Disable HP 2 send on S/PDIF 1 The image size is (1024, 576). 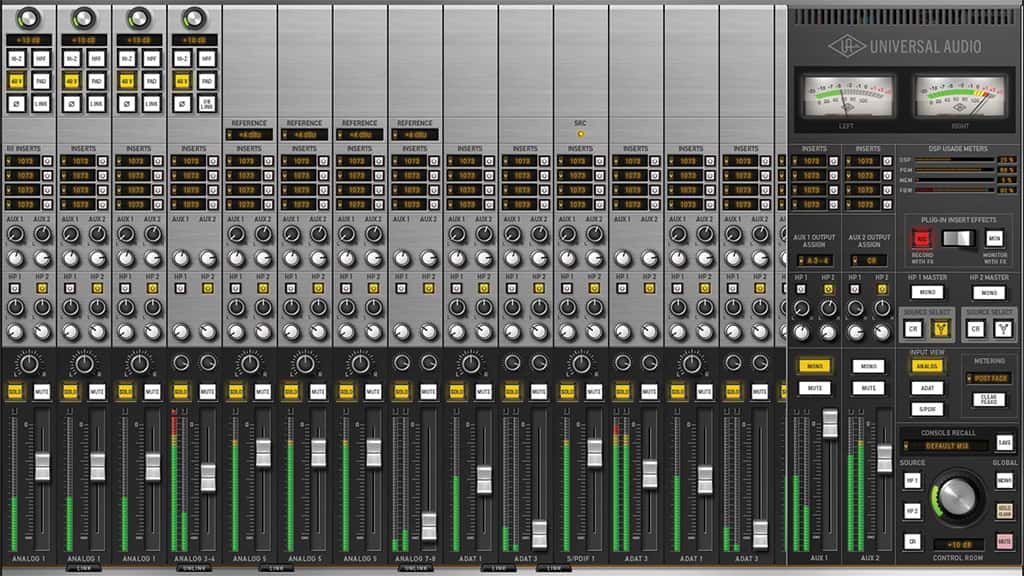click(x=594, y=288)
